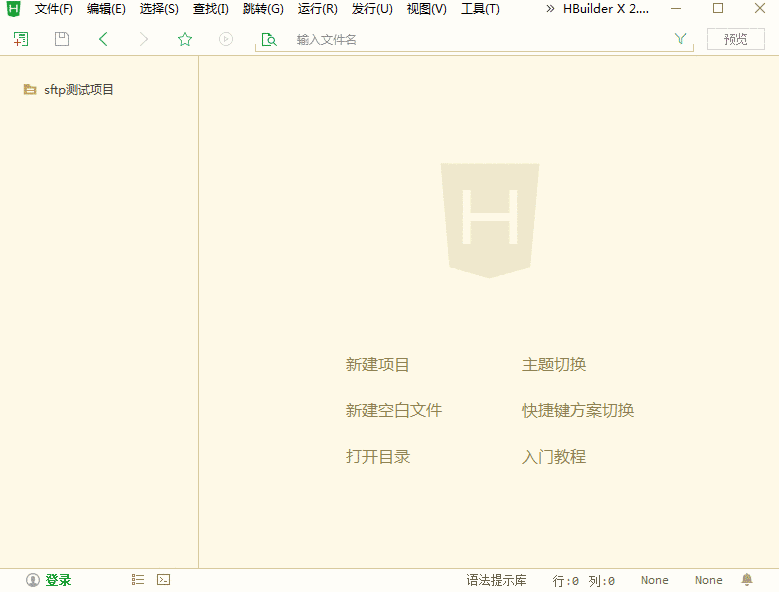This screenshot has height=592, width=779.
Task: Click the 新建项目 link
Action: click(x=378, y=365)
